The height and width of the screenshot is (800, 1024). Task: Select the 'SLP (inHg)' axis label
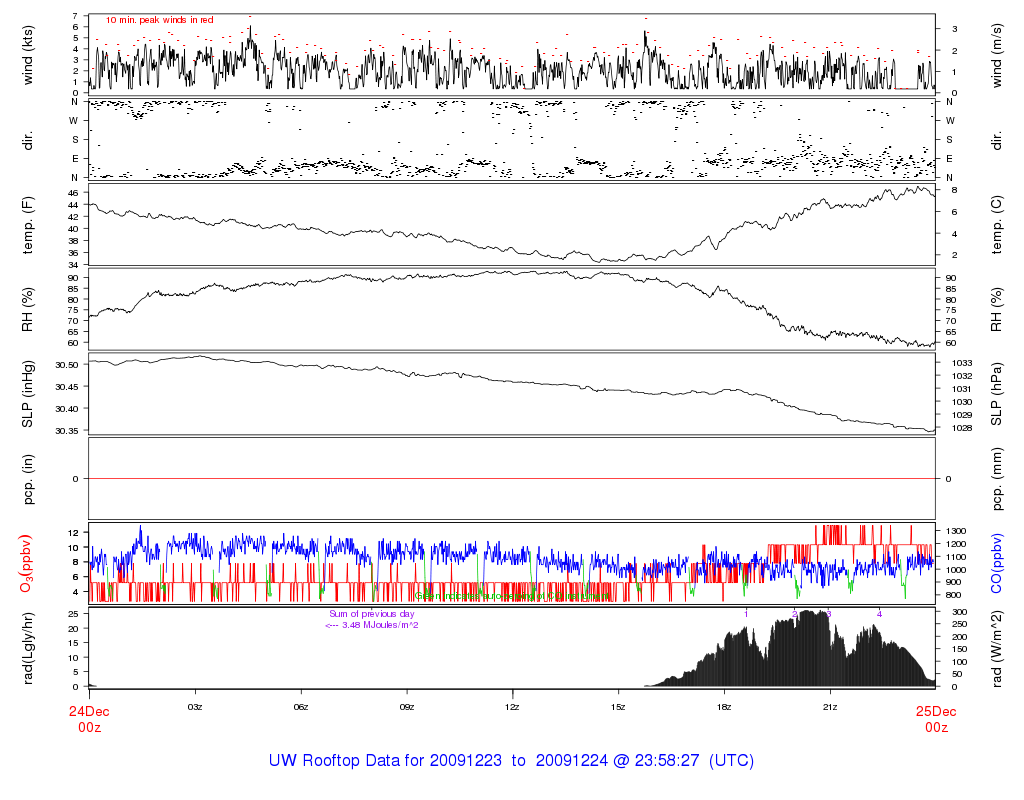tap(27, 394)
